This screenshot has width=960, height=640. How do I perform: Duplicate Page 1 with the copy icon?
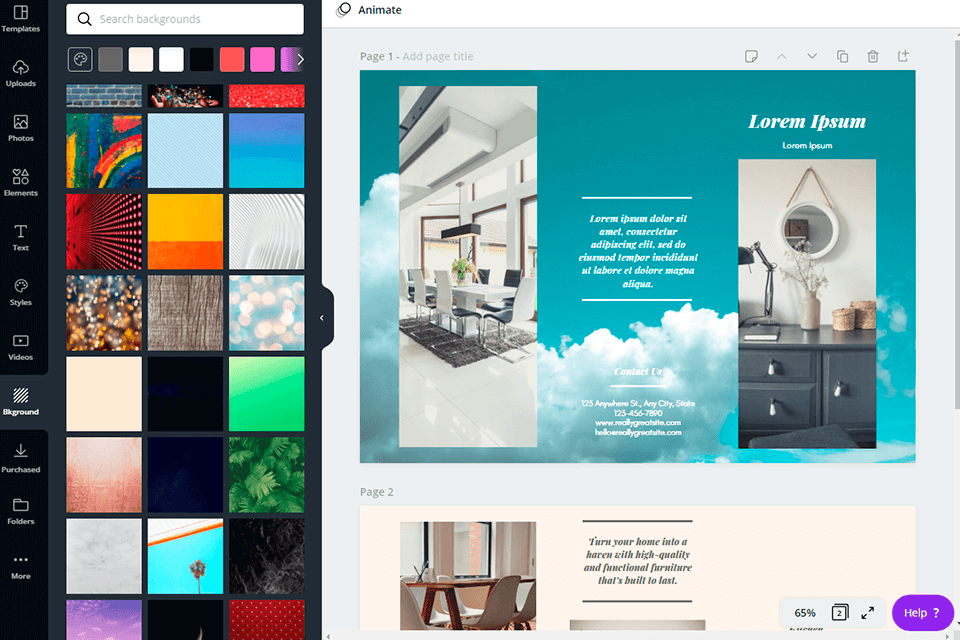coord(842,56)
